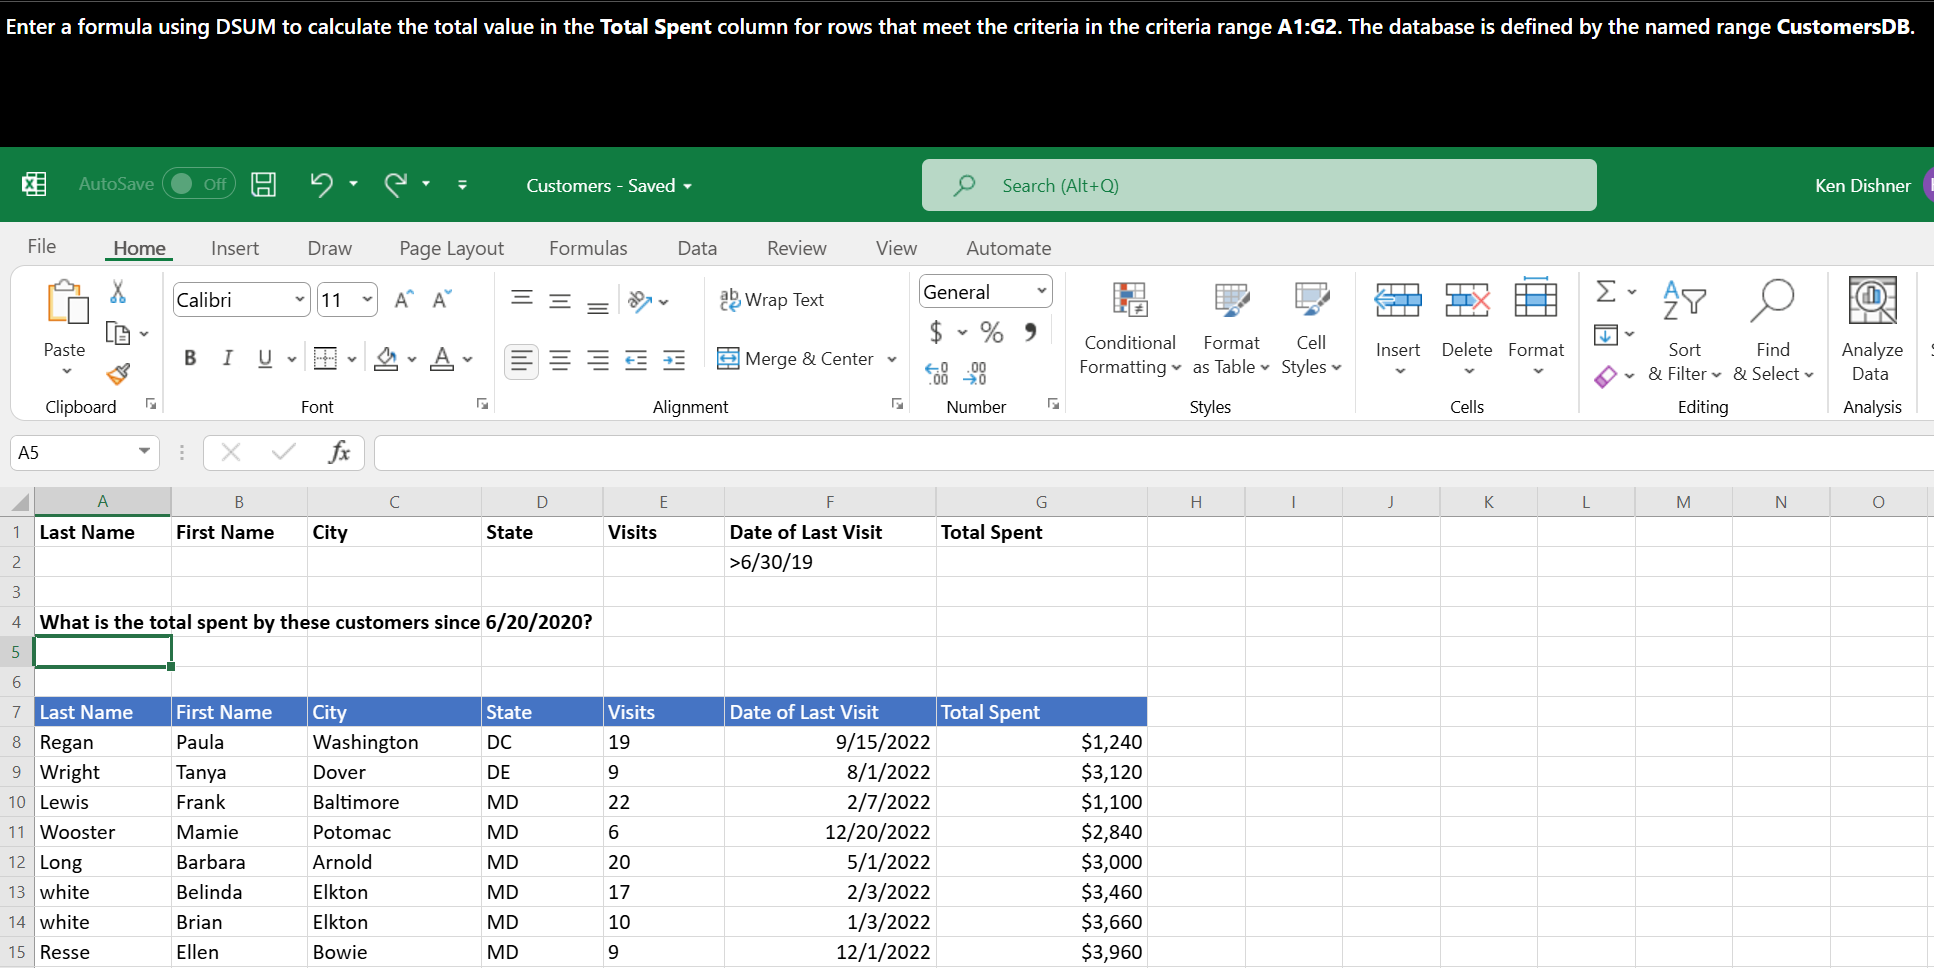Screen dimensions: 1934x968
Task: Click the Fill down icon
Action: pos(1605,334)
